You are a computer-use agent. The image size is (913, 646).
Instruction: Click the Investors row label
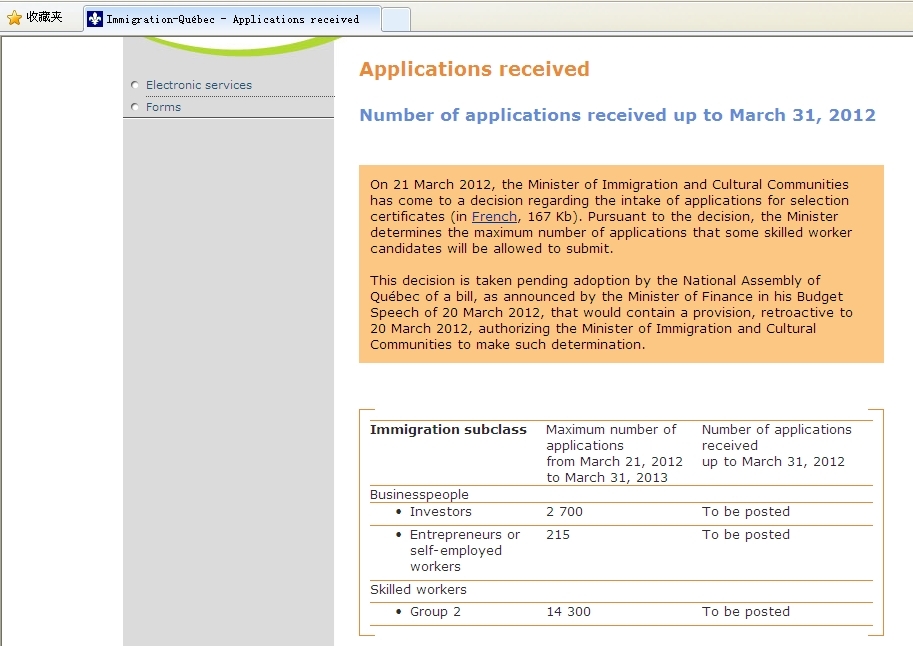[440, 512]
